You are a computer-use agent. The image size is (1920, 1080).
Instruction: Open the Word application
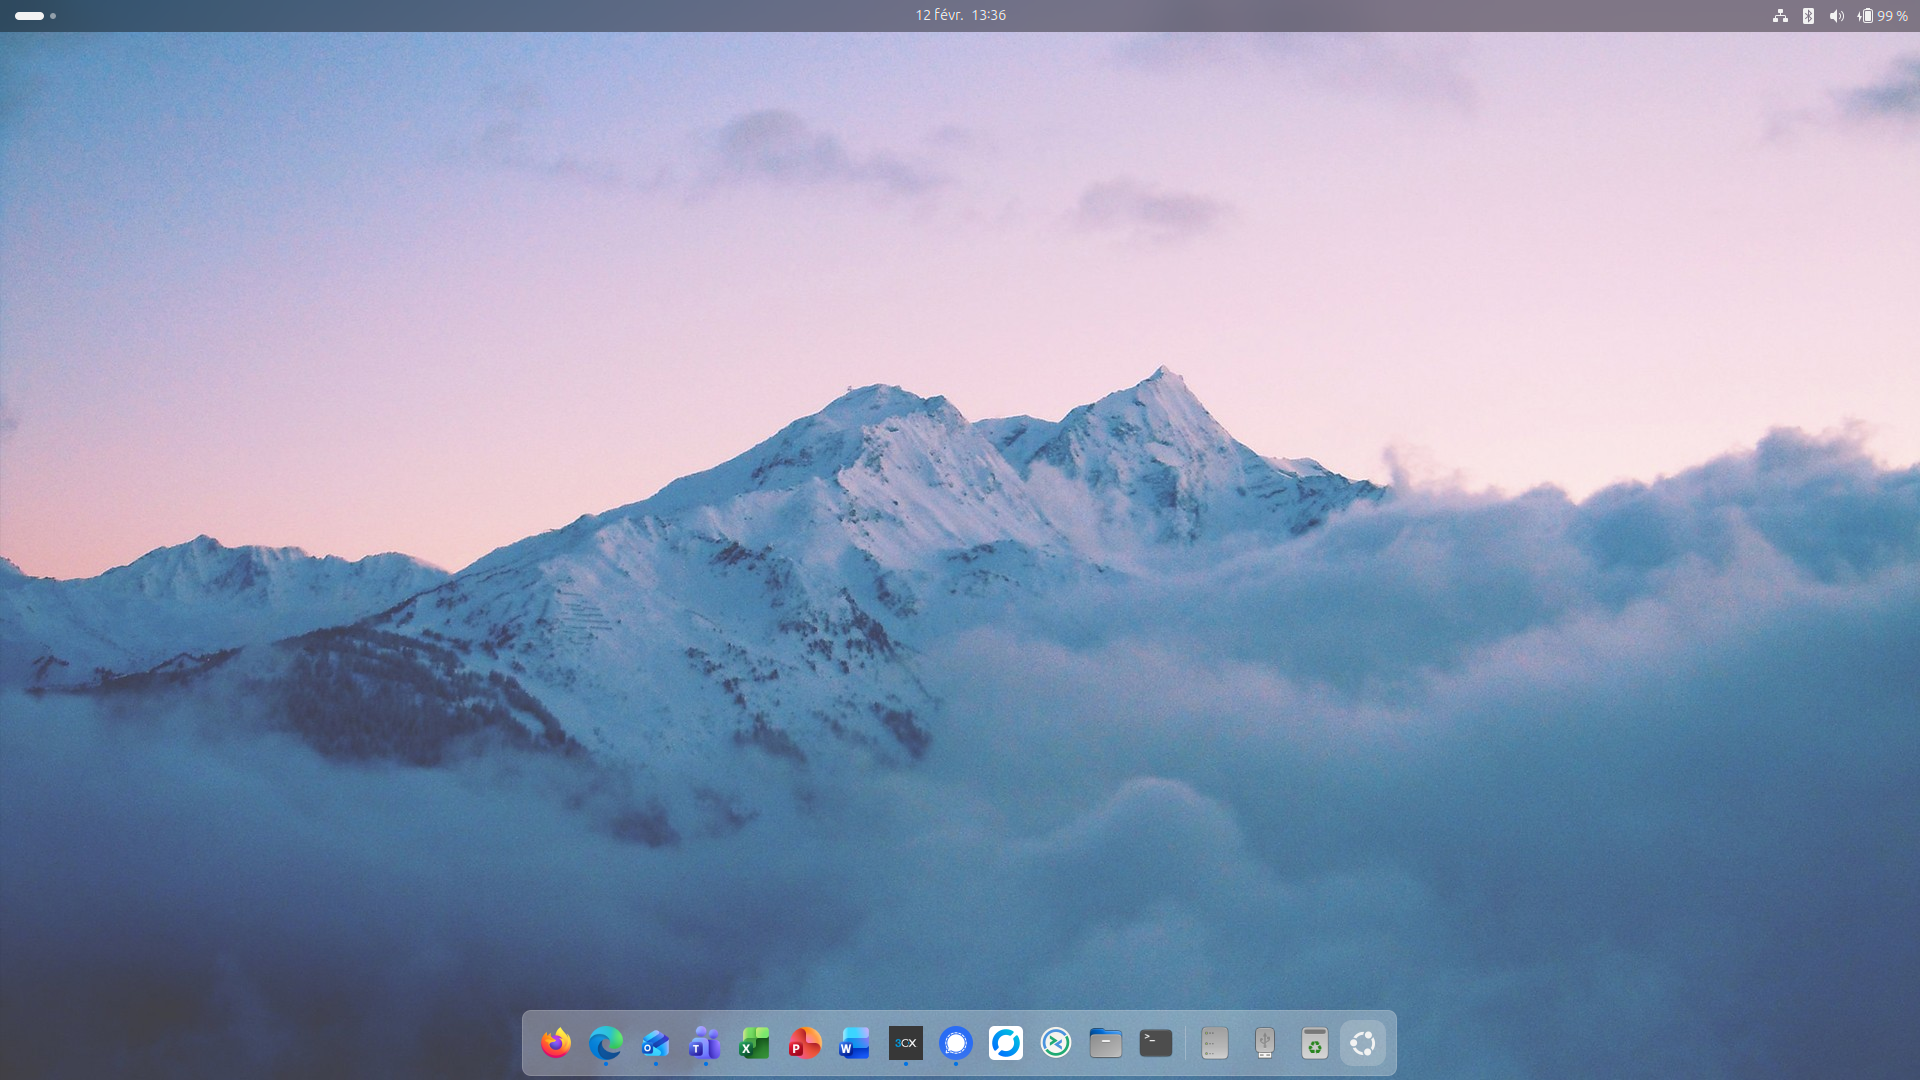[x=855, y=1043]
